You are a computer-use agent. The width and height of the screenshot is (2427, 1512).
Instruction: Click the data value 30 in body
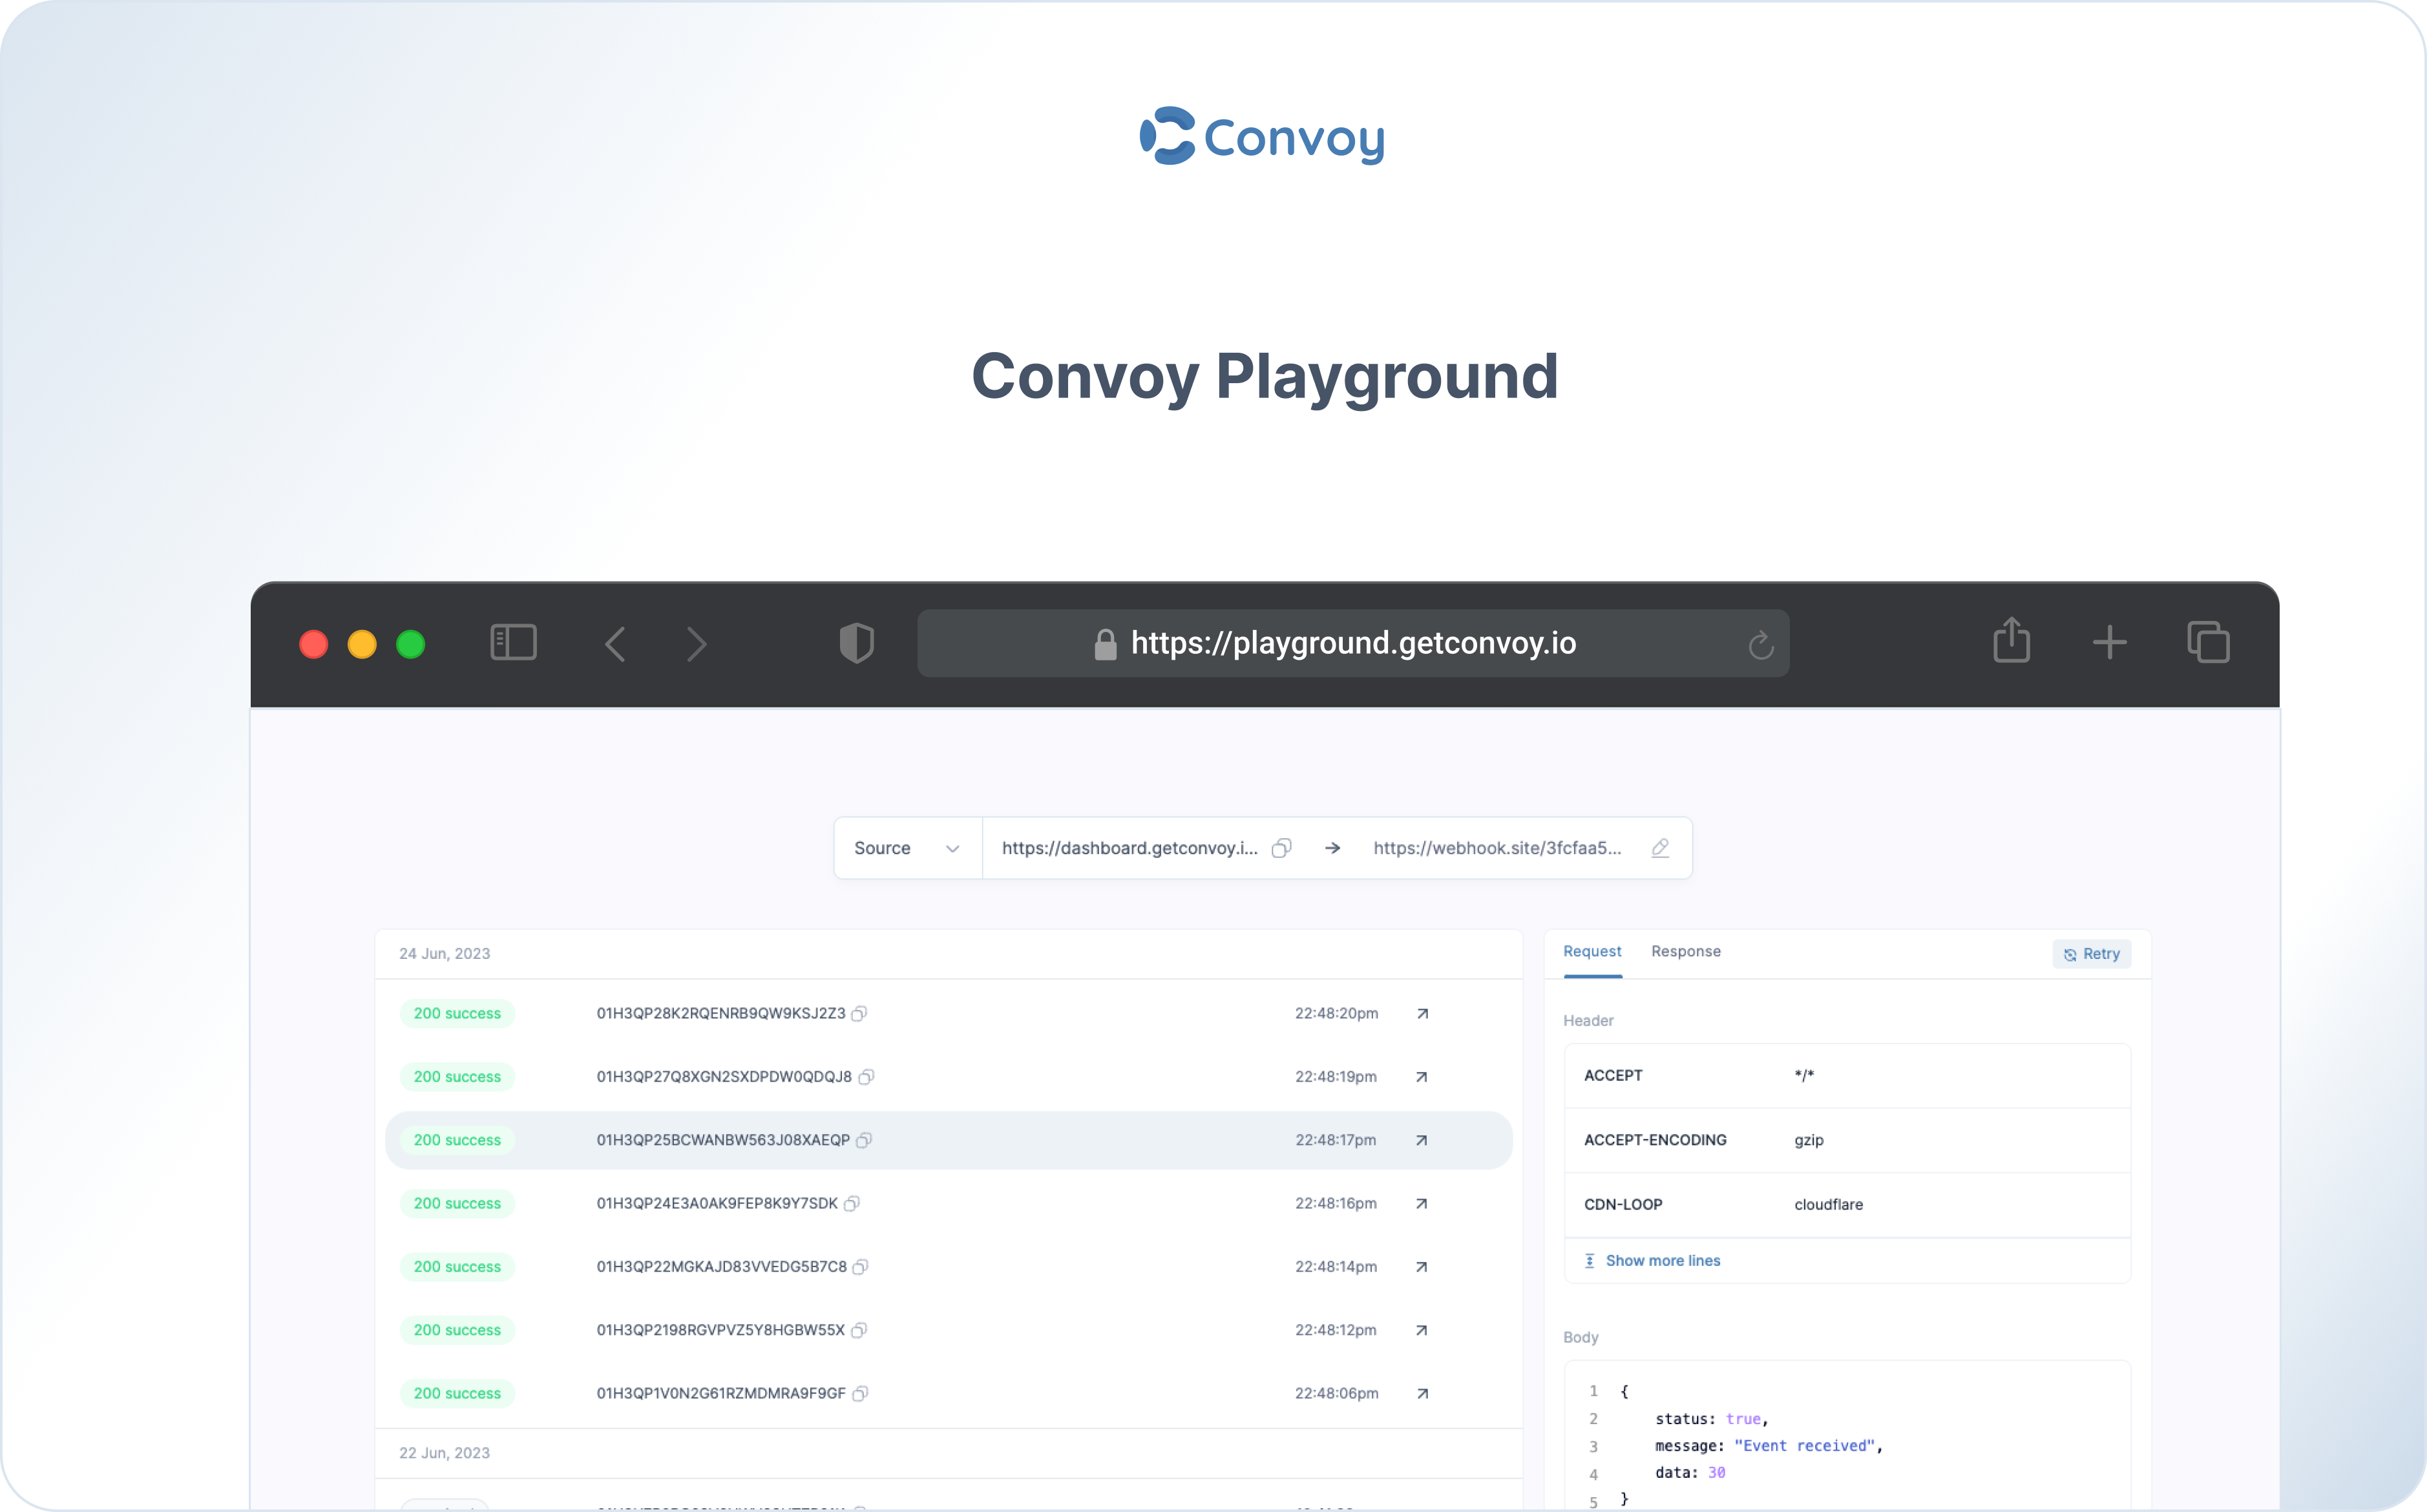click(1716, 1473)
